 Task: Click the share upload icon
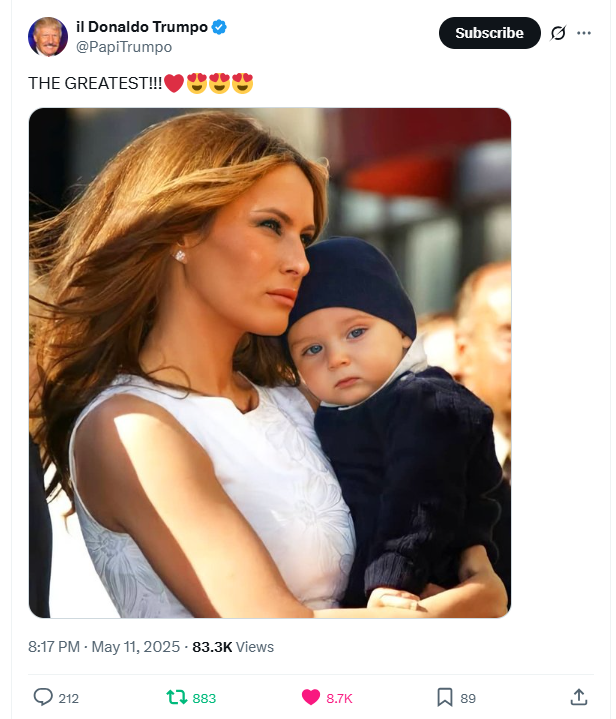[578, 698]
